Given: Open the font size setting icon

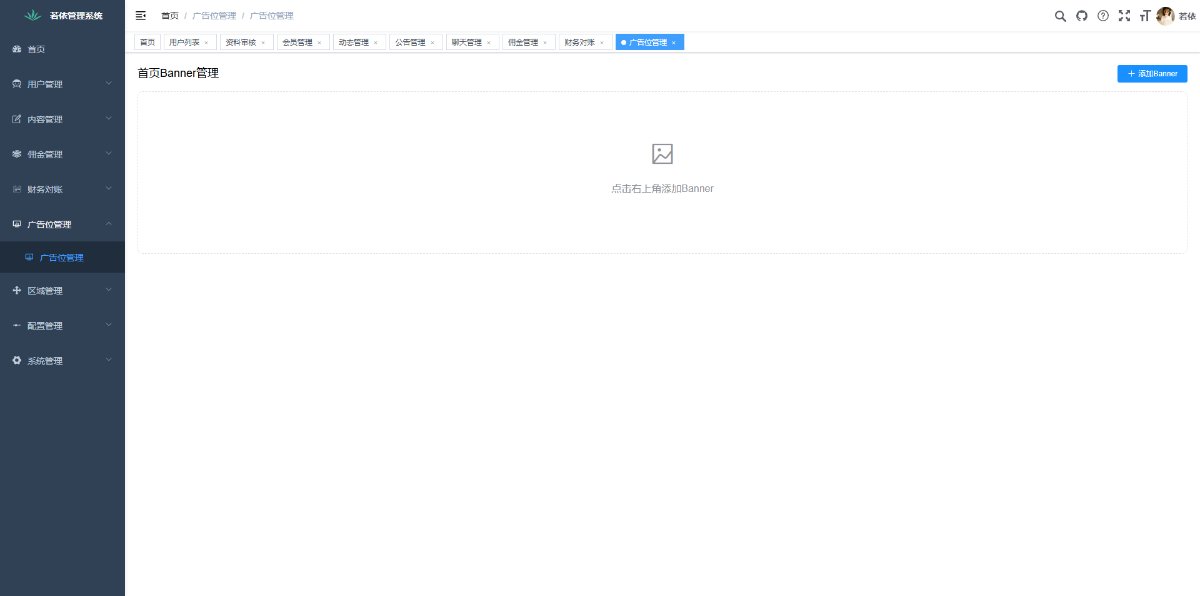Looking at the screenshot, I should 1145,16.
